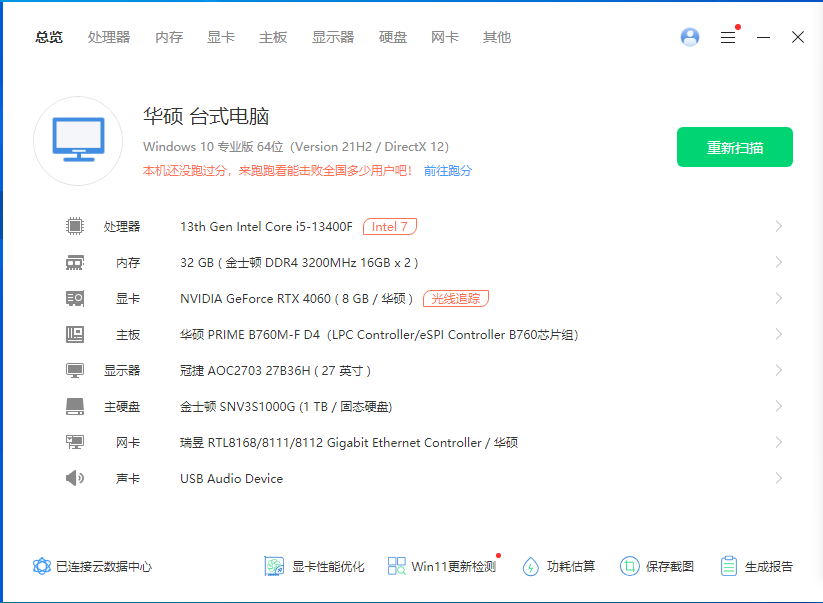Image resolution: width=823 pixels, height=603 pixels.
Task: Click the 已连接云数据中心 status text
Action: pyautogui.click(x=104, y=566)
